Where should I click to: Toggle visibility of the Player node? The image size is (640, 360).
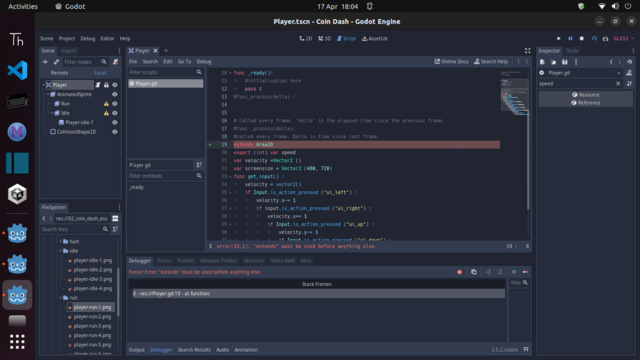coord(115,85)
